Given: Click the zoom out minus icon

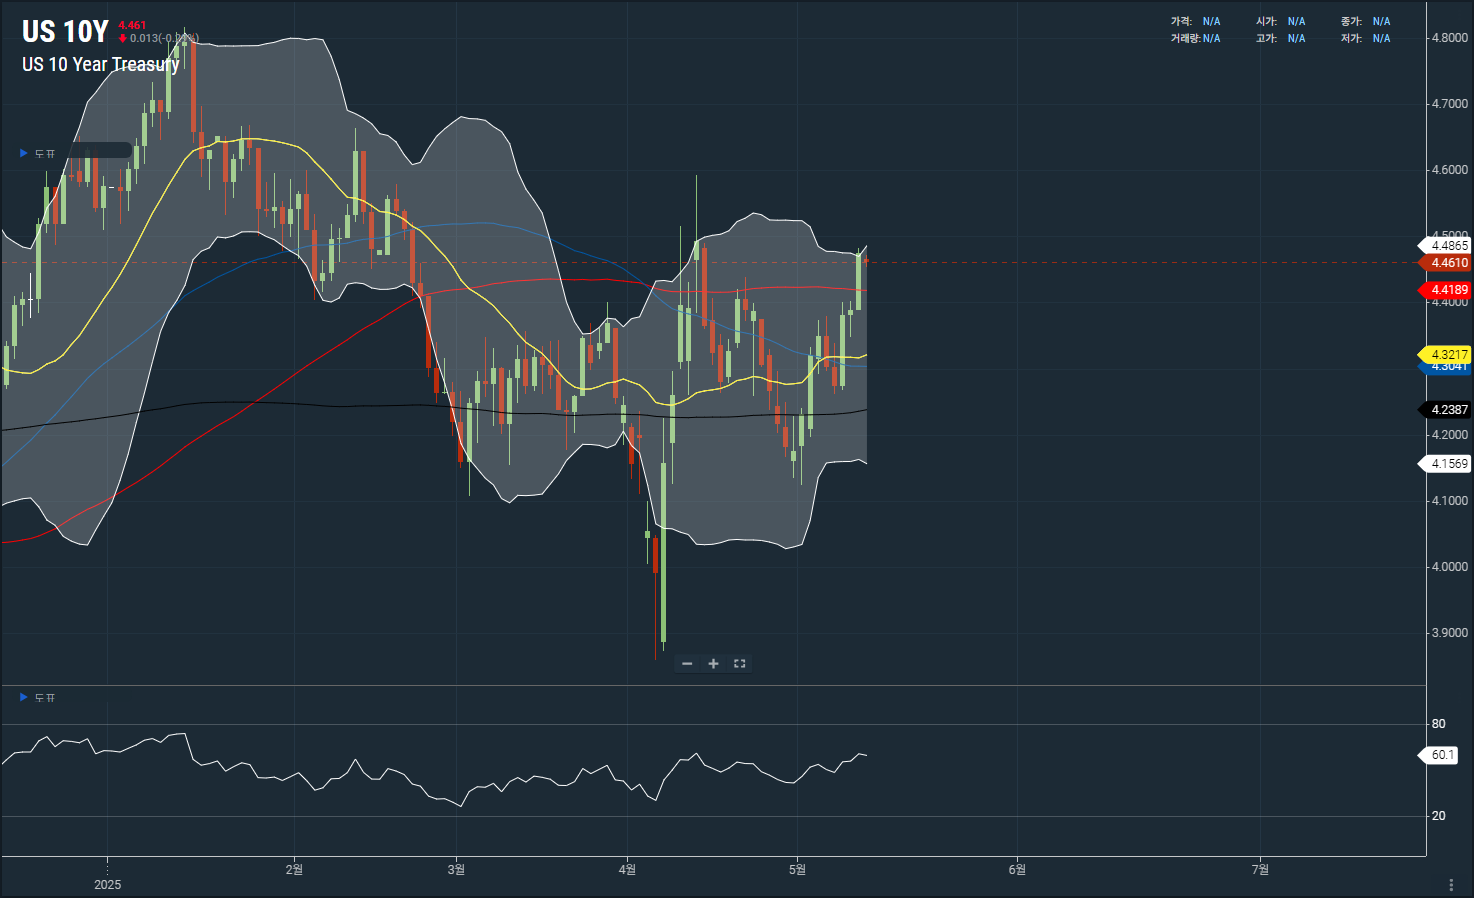Looking at the screenshot, I should [x=687, y=664].
